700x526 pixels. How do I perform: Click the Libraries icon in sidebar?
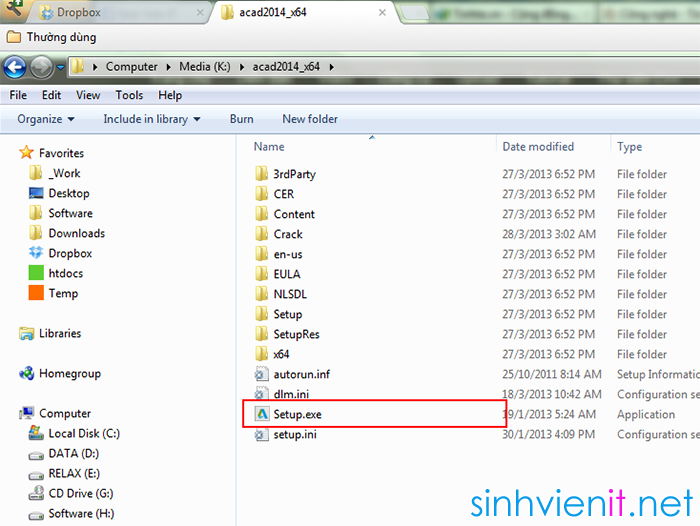point(26,333)
